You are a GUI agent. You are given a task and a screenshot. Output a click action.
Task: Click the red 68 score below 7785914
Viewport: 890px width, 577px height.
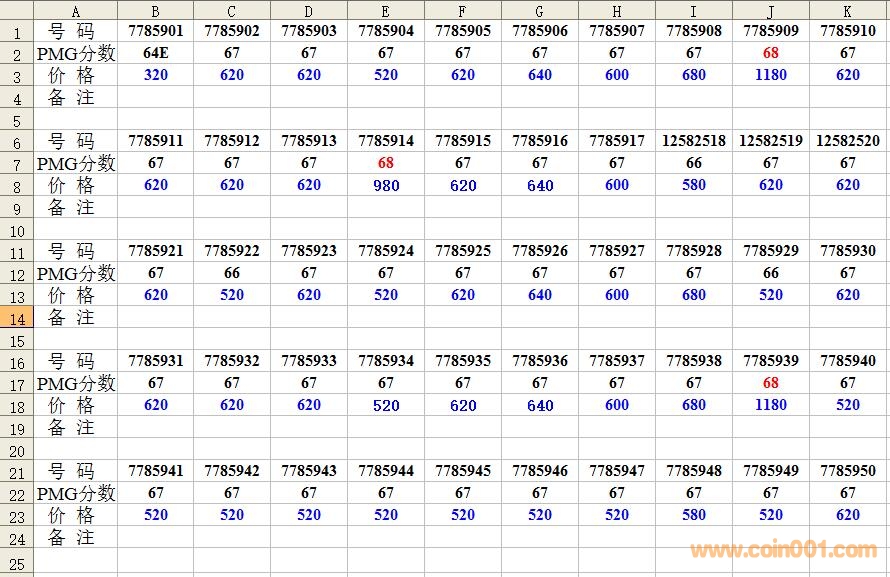tap(386, 163)
